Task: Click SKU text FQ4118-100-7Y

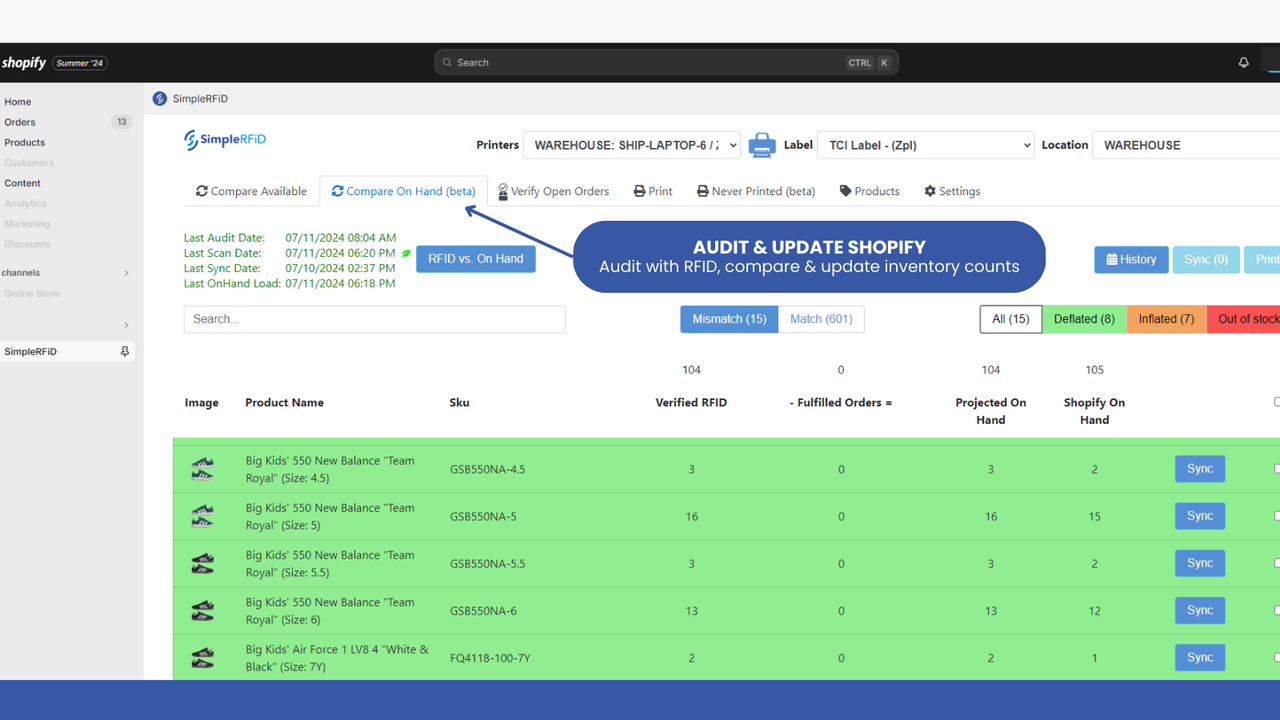Action: click(x=490, y=658)
